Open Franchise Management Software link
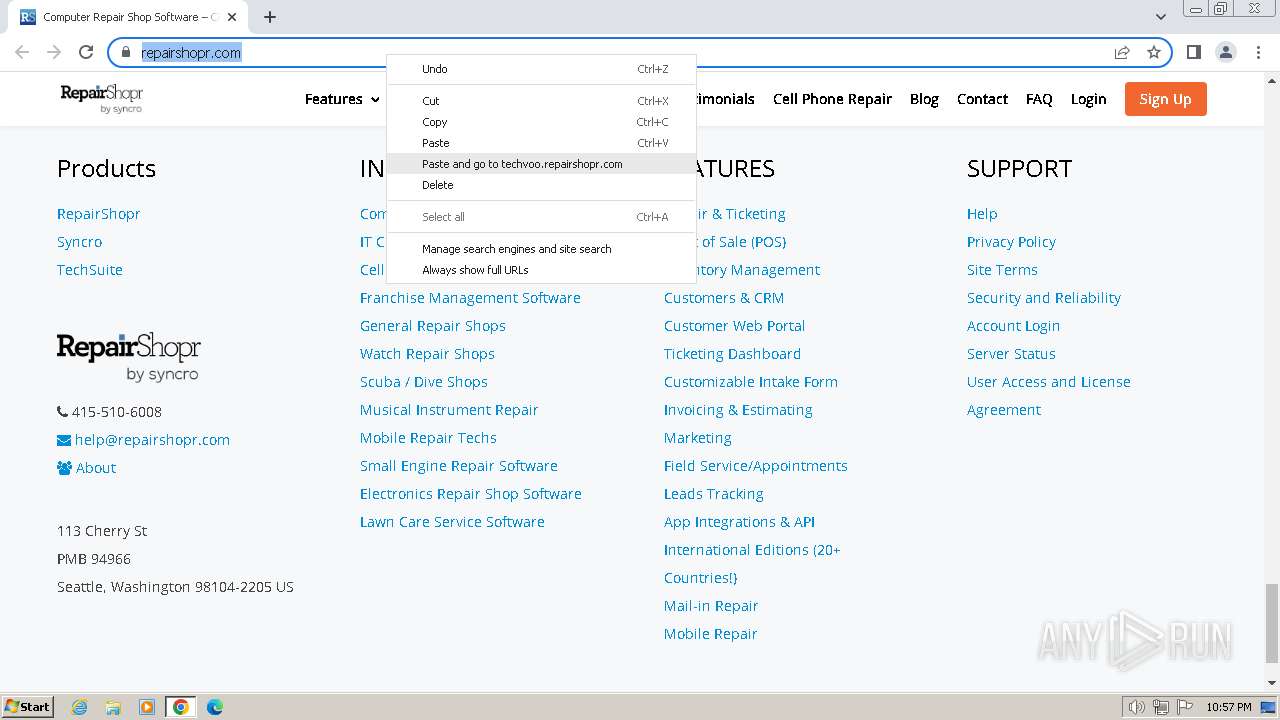1280x720 pixels. (470, 298)
